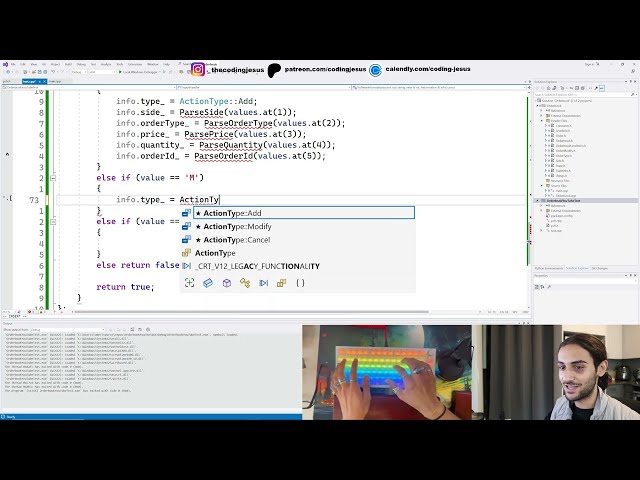Select ActionType::Add autocomplete suggestion
The width and height of the screenshot is (640, 480).
pos(304,213)
